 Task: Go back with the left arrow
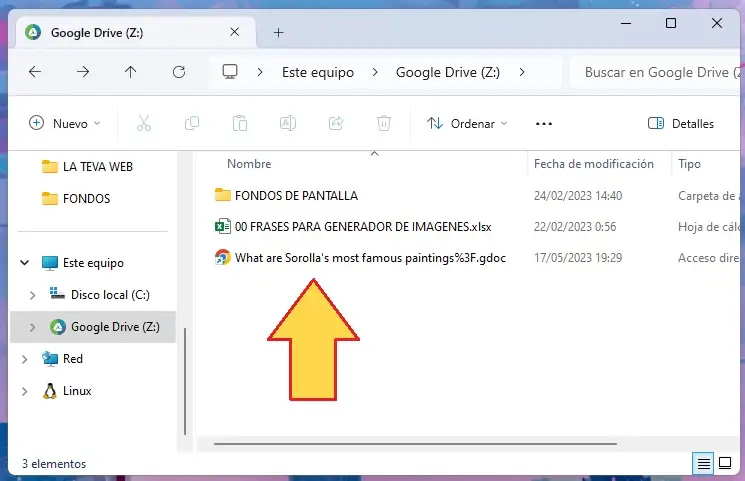pyautogui.click(x=35, y=72)
